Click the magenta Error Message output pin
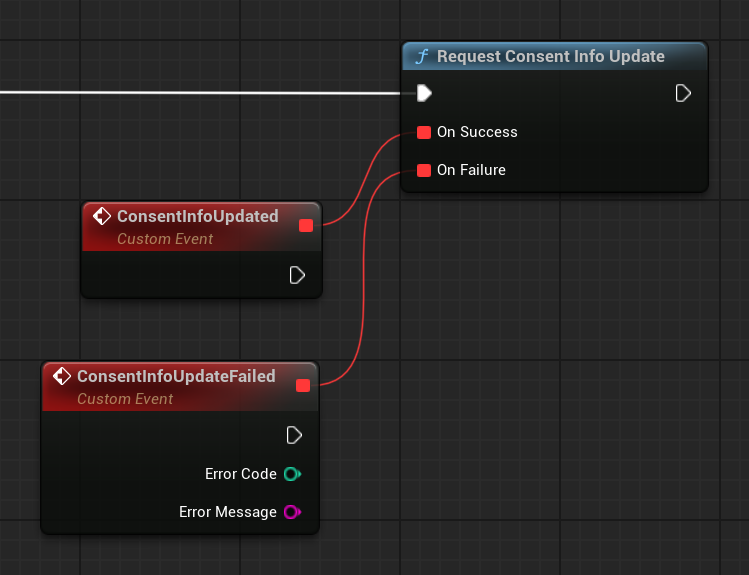Image resolution: width=749 pixels, height=575 pixels. coord(292,512)
